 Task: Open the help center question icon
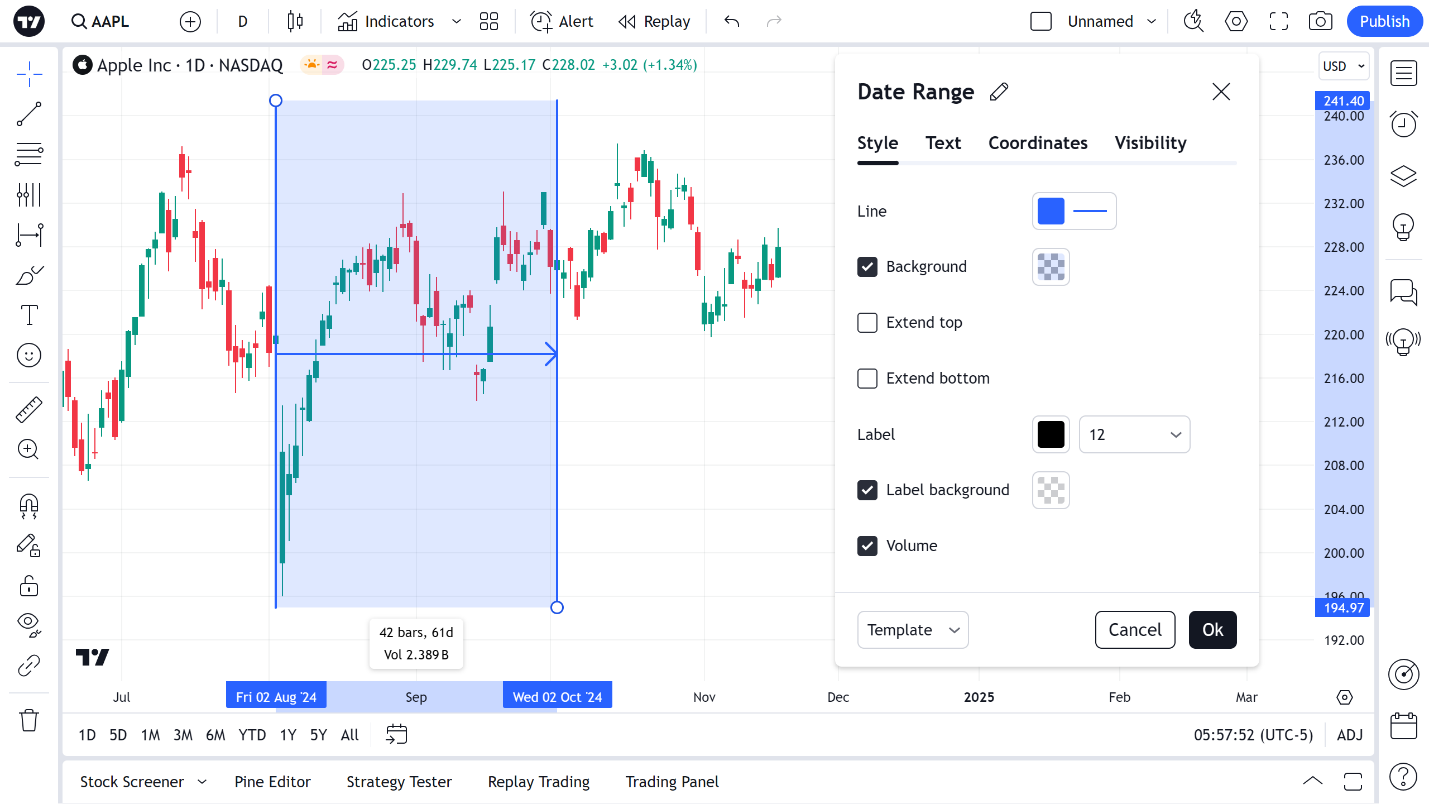[1404, 776]
